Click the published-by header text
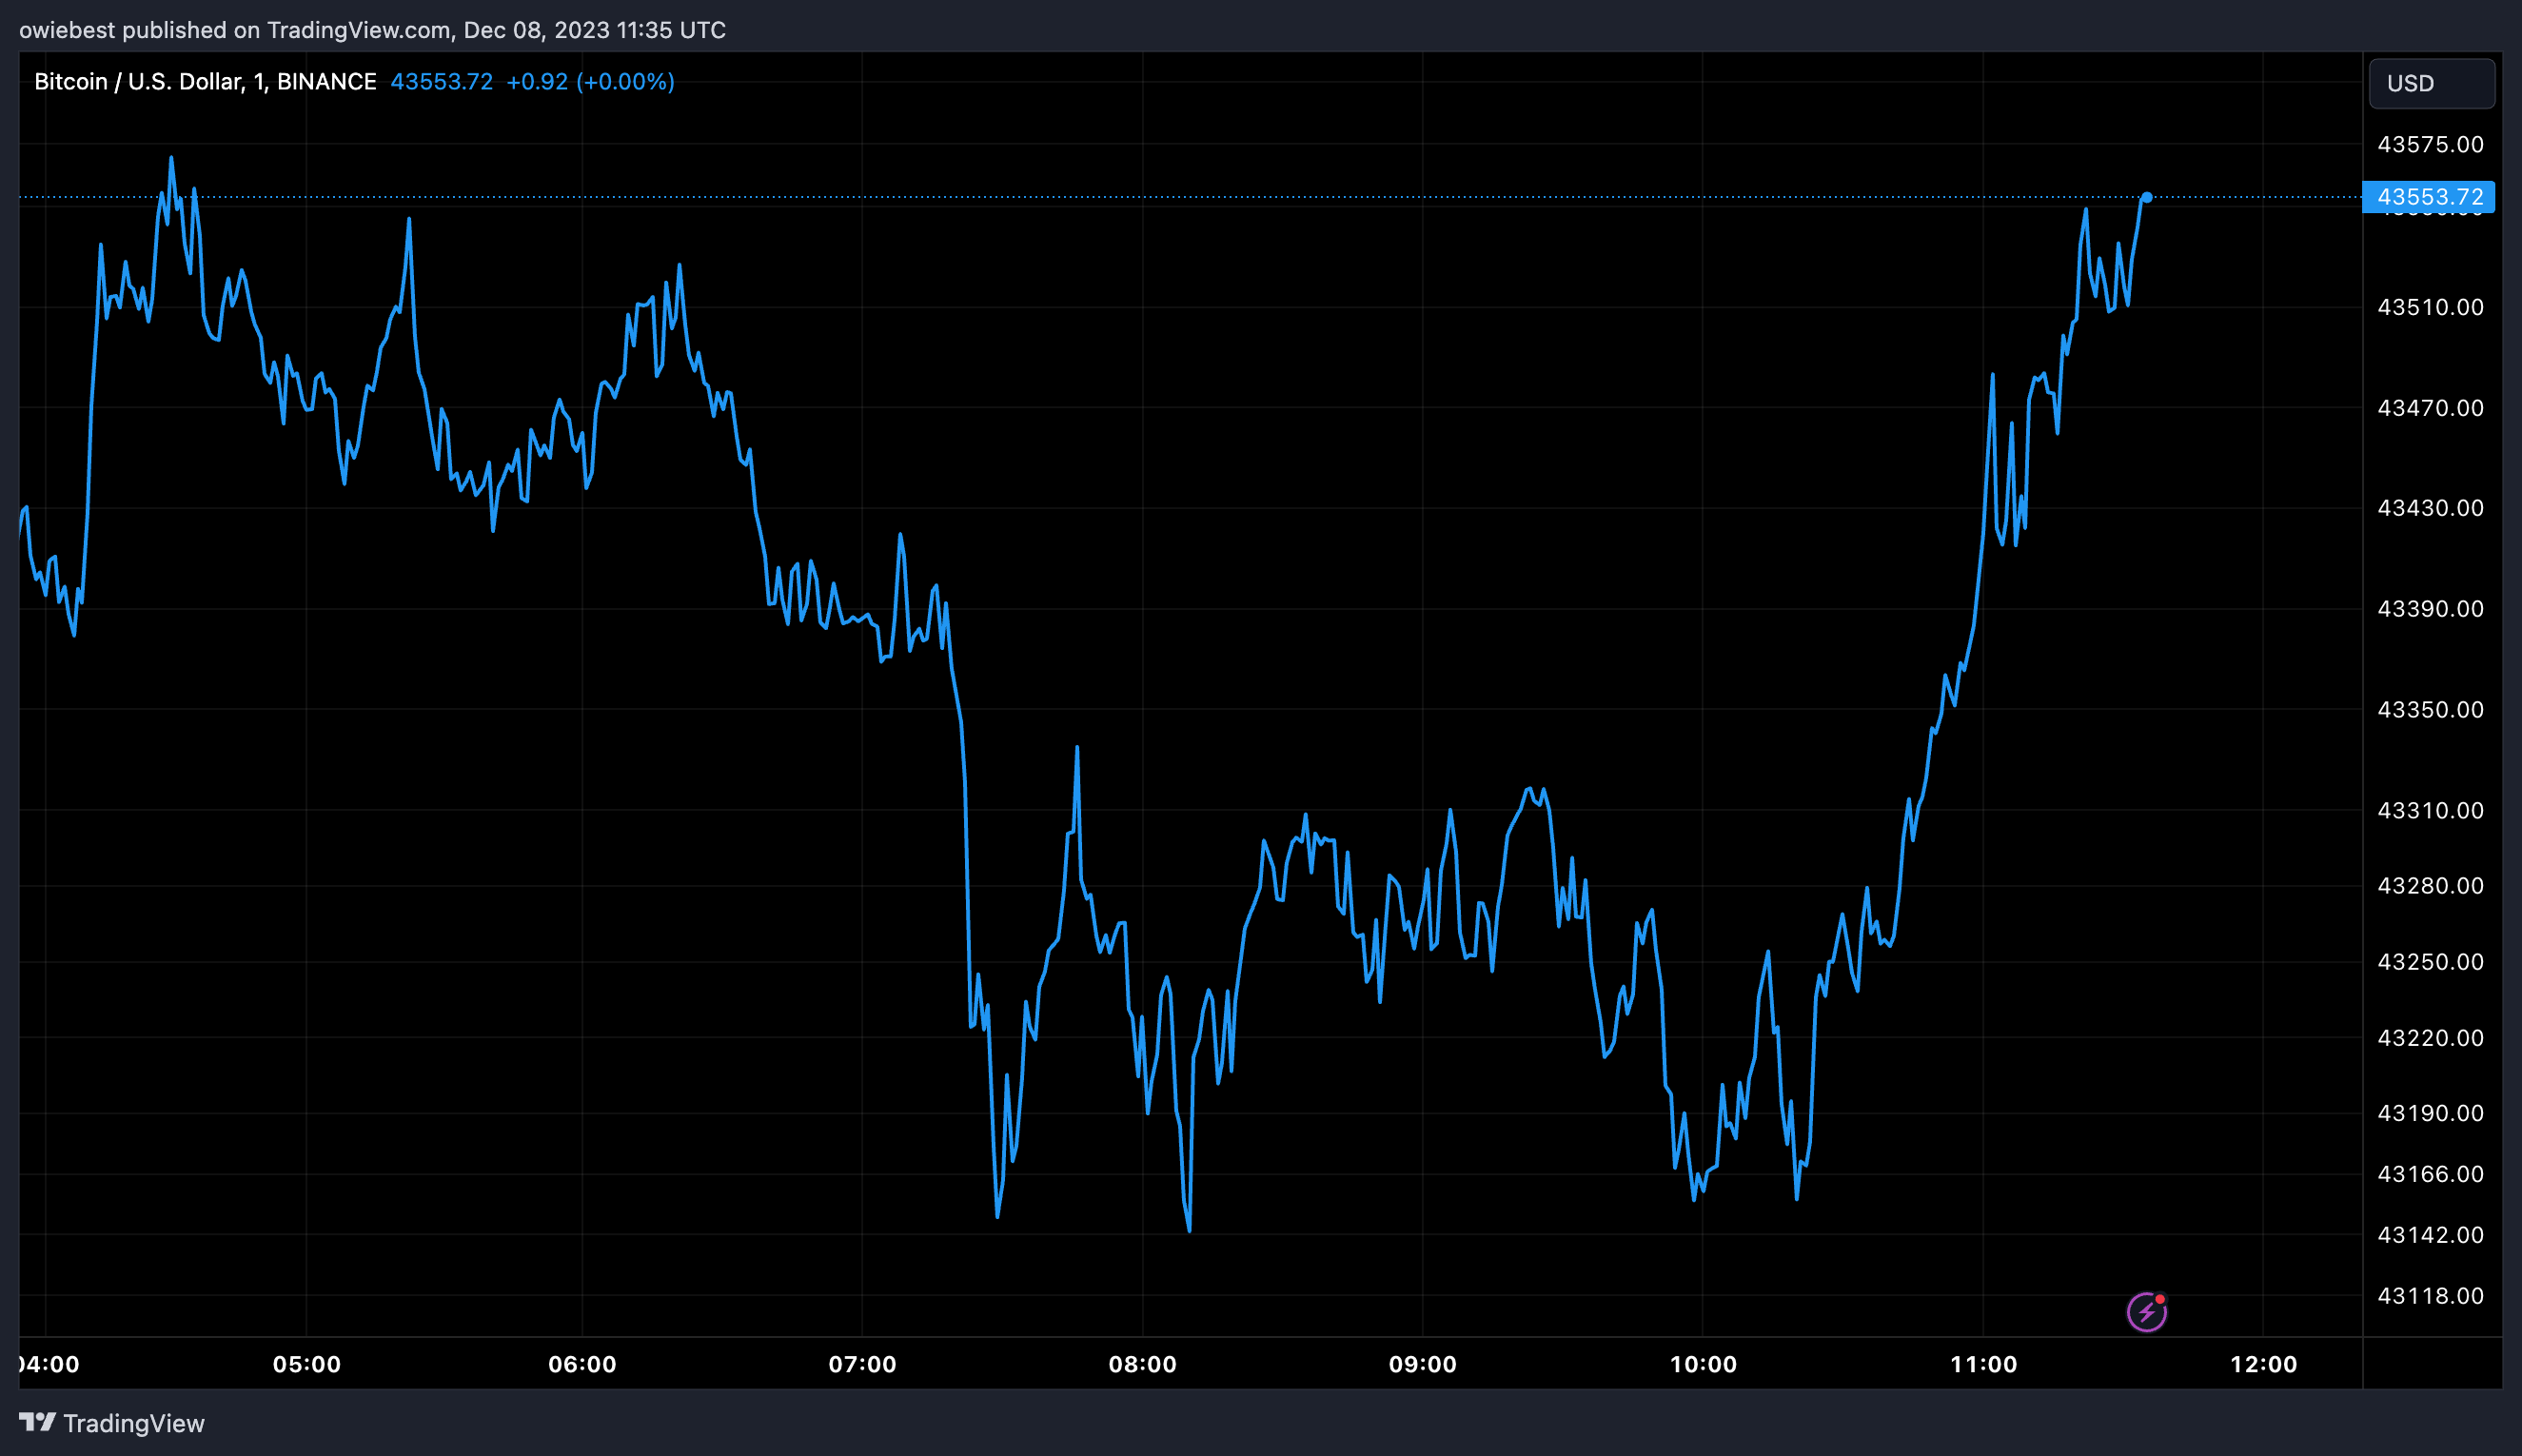Image resolution: width=2522 pixels, height=1456 pixels. [x=372, y=30]
